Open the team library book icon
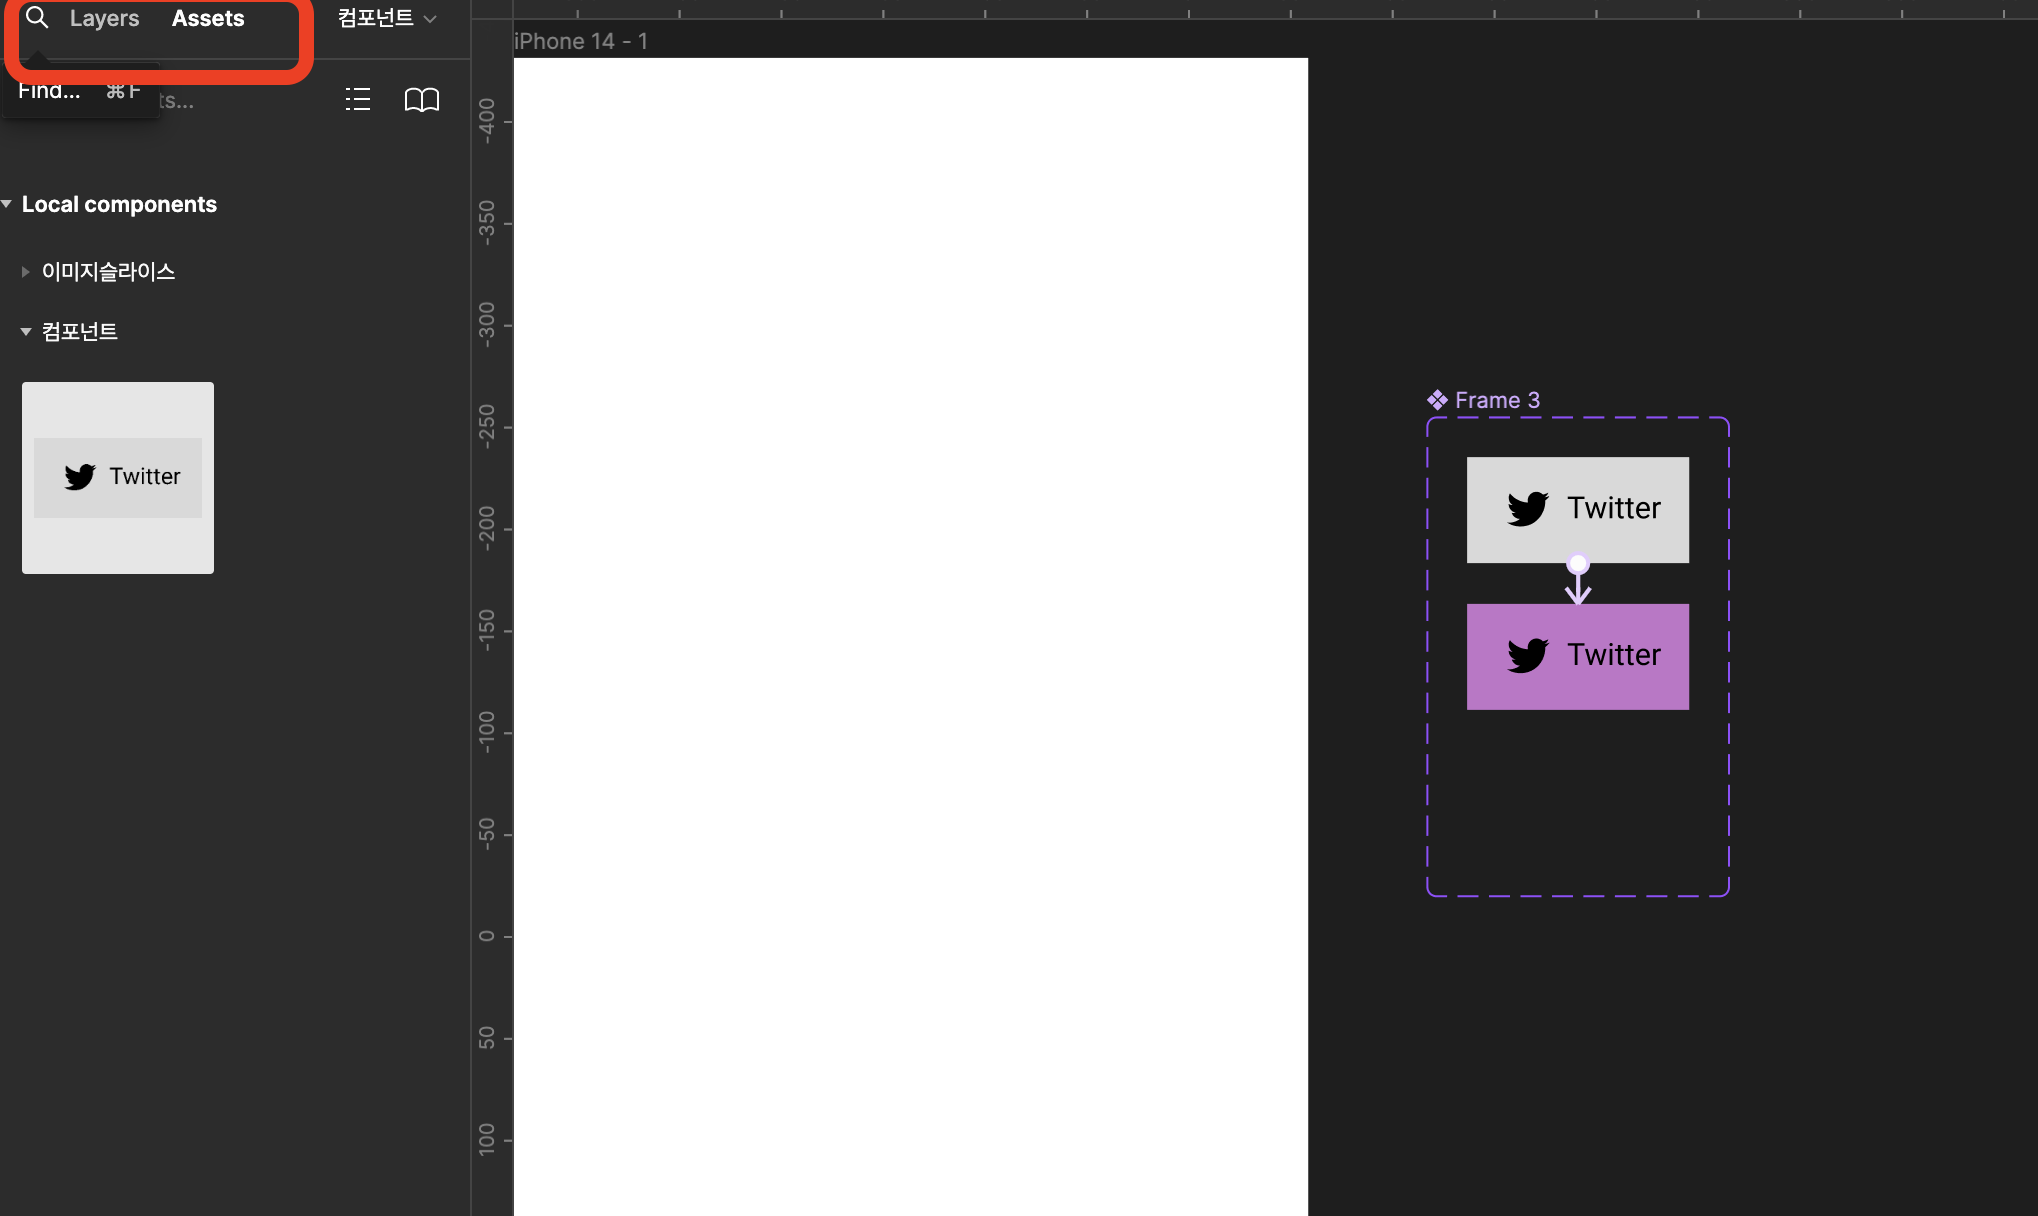 pos(421,99)
